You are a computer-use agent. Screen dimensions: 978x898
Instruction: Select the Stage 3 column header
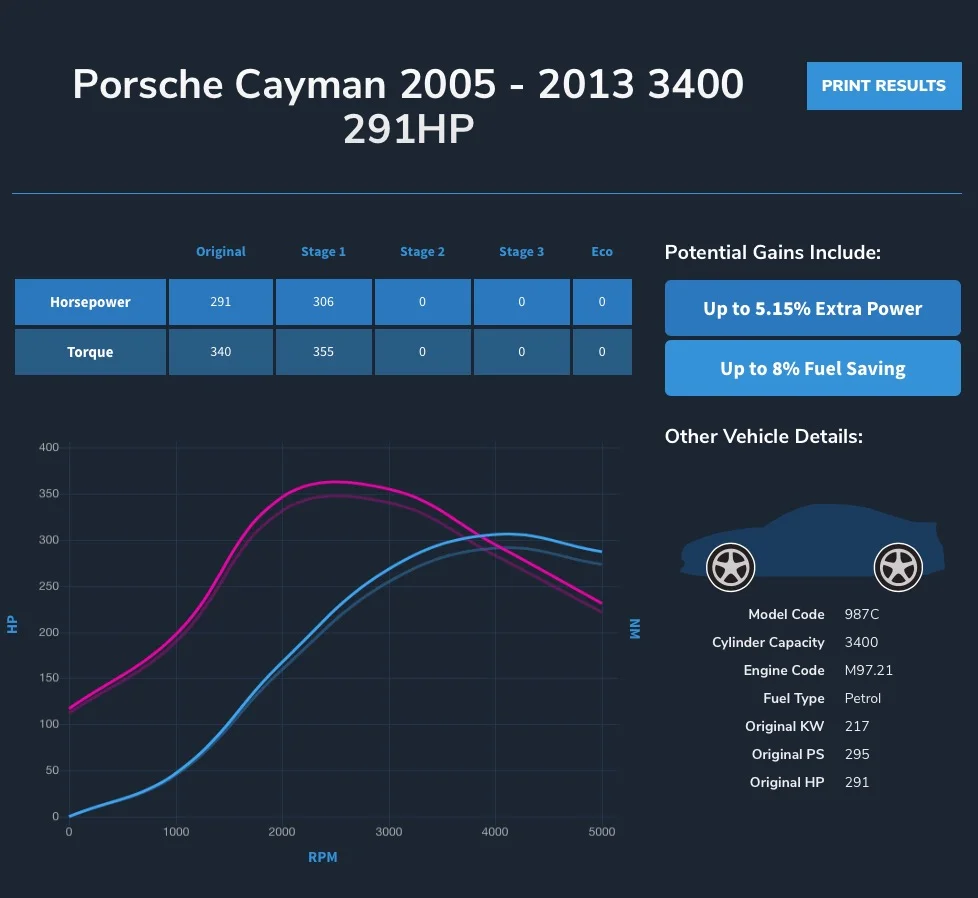[x=521, y=251]
